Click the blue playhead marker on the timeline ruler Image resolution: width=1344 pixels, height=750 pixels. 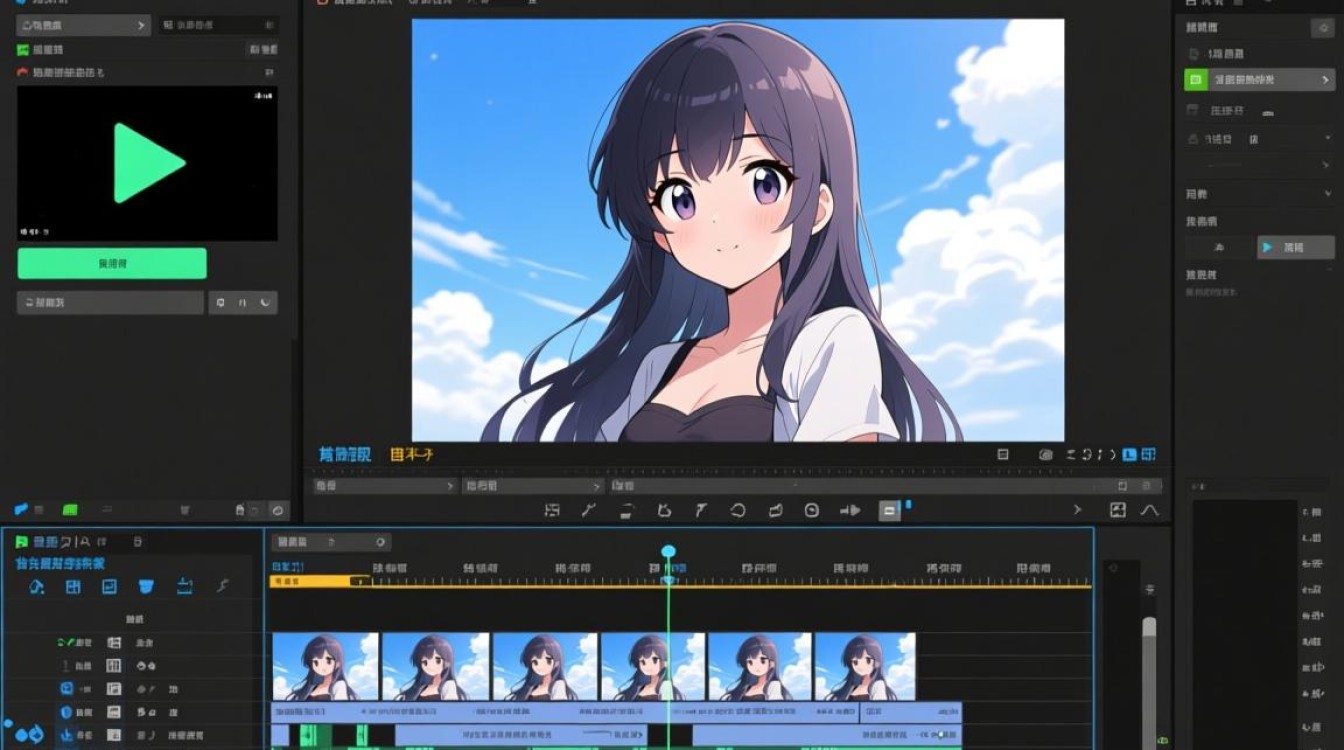(x=669, y=552)
